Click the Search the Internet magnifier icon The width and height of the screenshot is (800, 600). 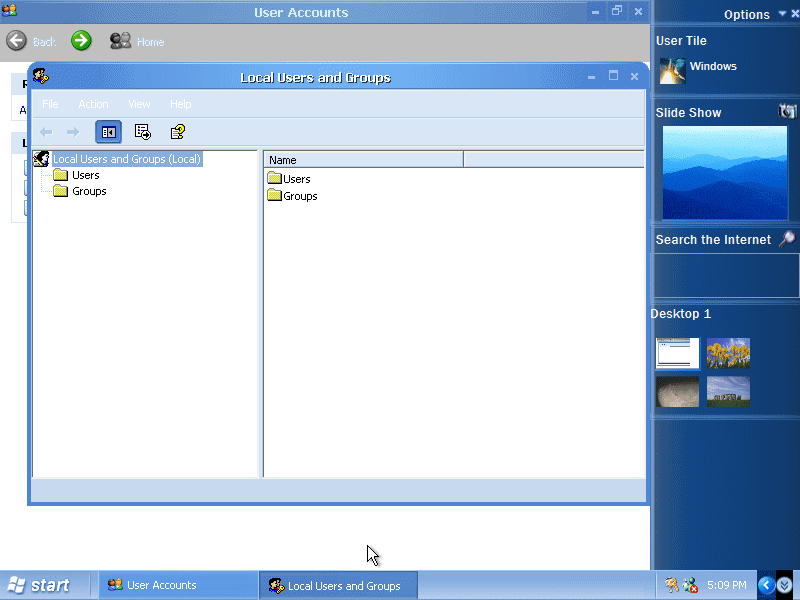click(x=787, y=239)
